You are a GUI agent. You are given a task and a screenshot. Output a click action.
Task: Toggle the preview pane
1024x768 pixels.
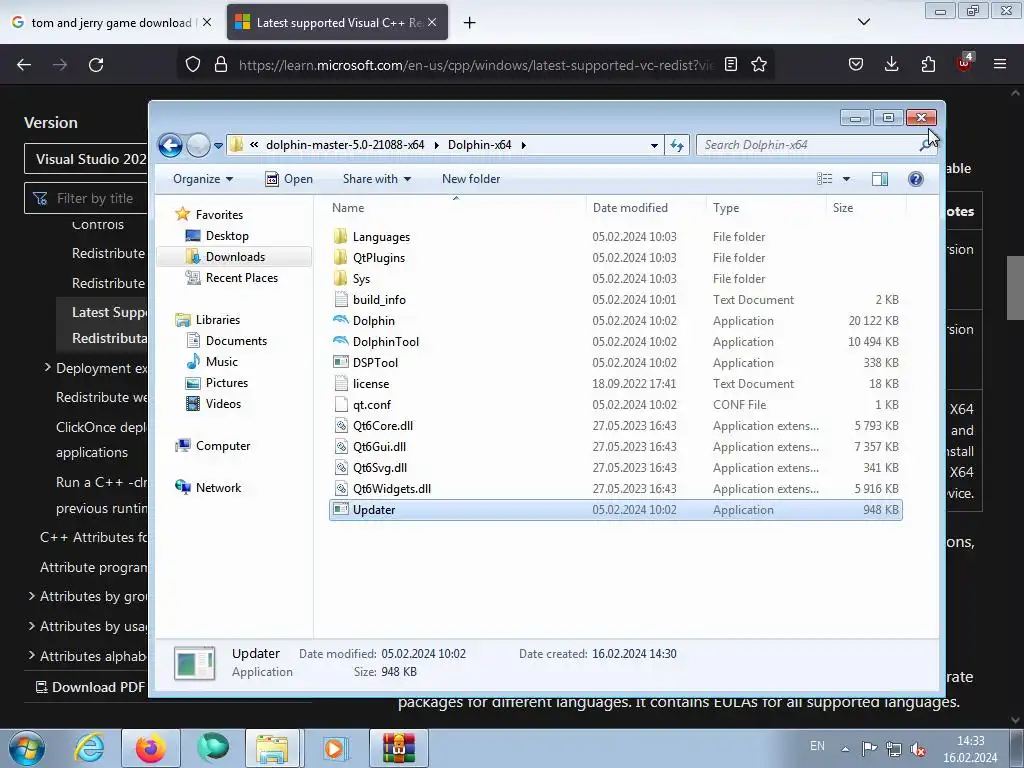click(880, 179)
